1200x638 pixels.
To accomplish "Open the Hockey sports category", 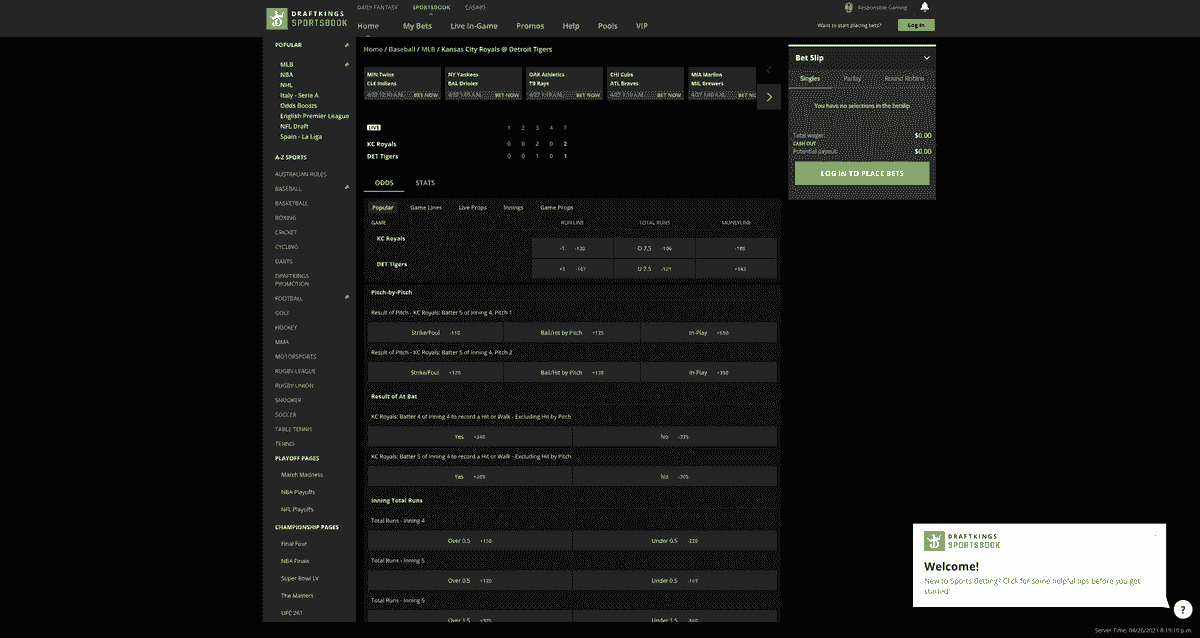I will coord(285,327).
